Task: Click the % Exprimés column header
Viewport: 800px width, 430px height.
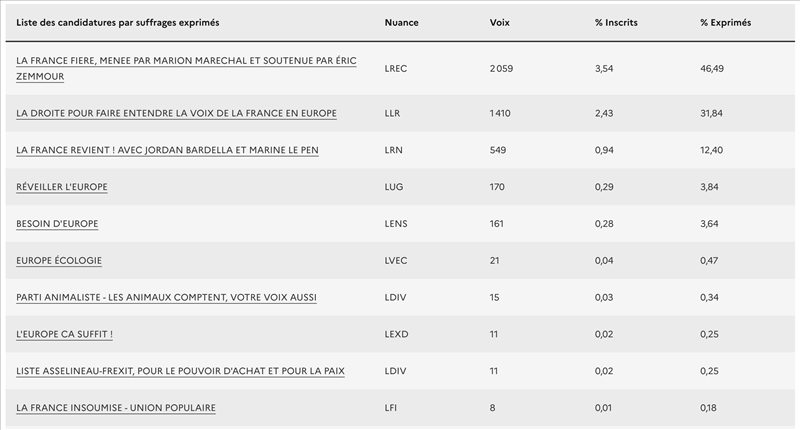Action: pos(725,22)
